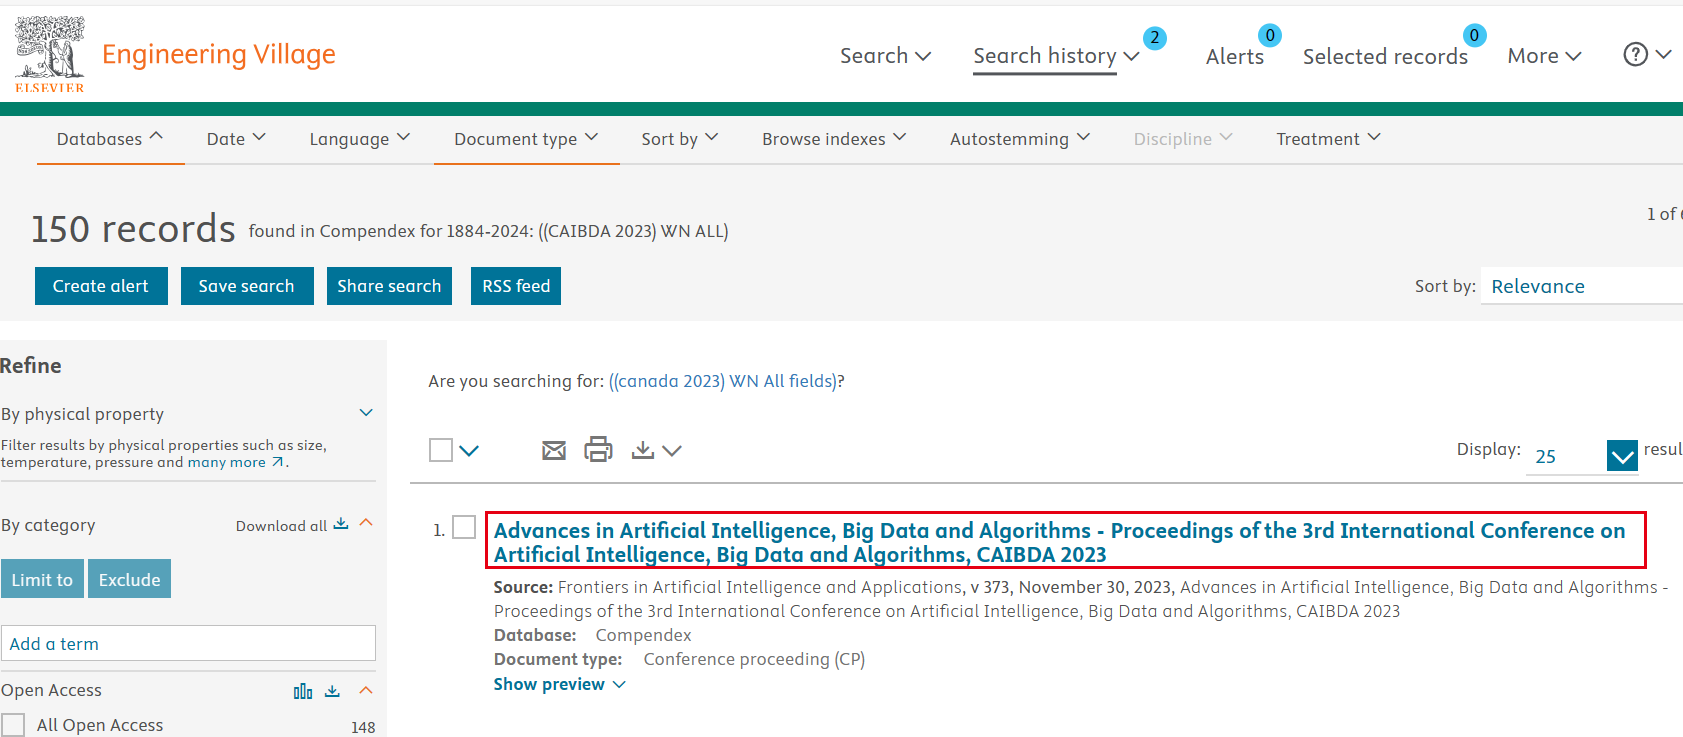The width and height of the screenshot is (1683, 737).
Task: Download selected records icon
Action: coord(643,450)
